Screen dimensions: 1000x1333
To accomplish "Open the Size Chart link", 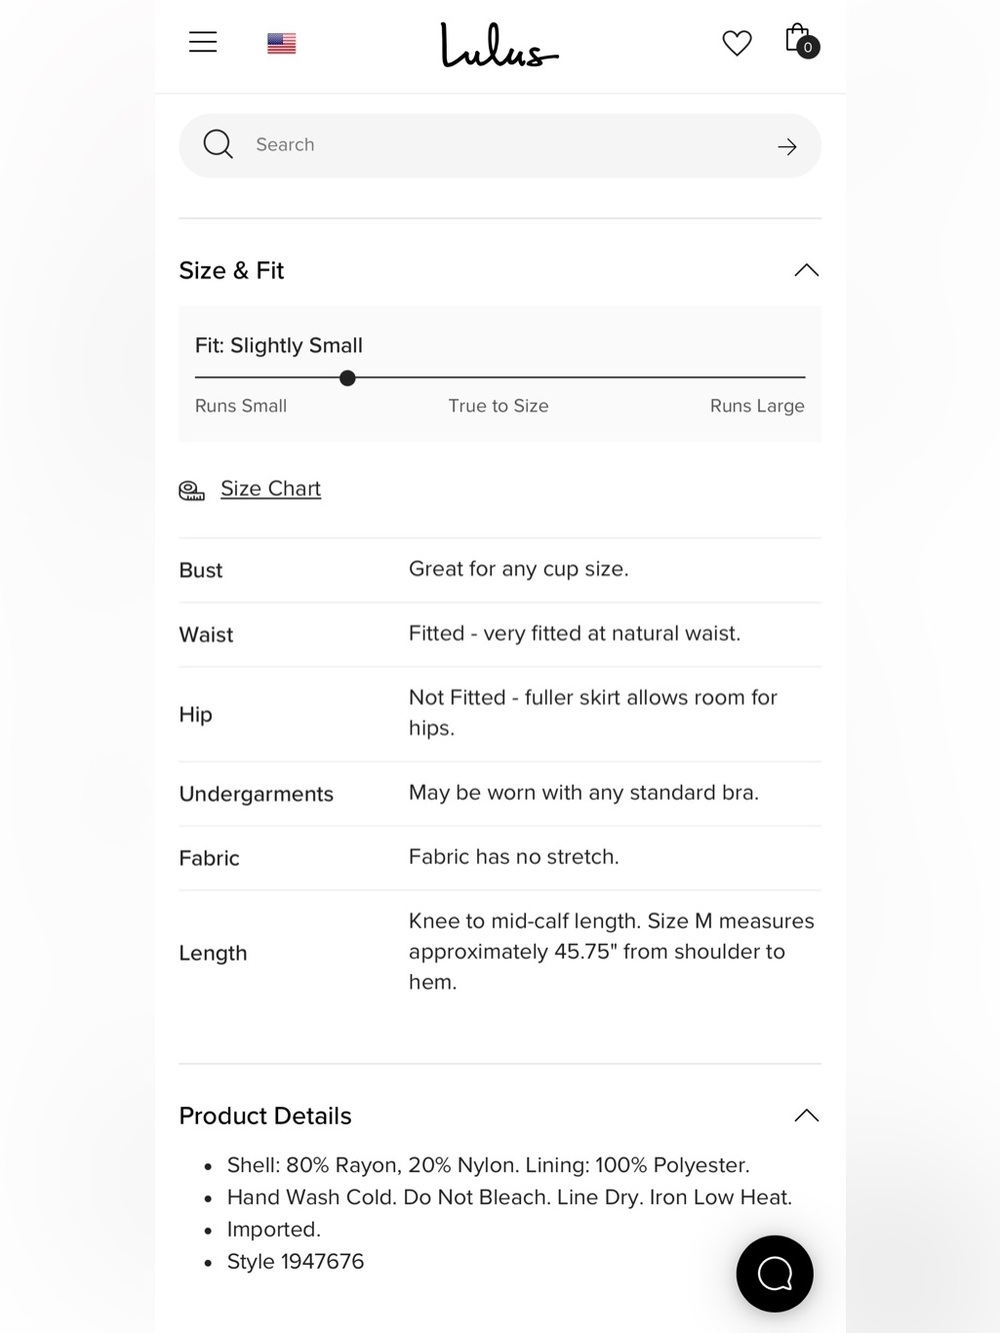I will click(271, 489).
